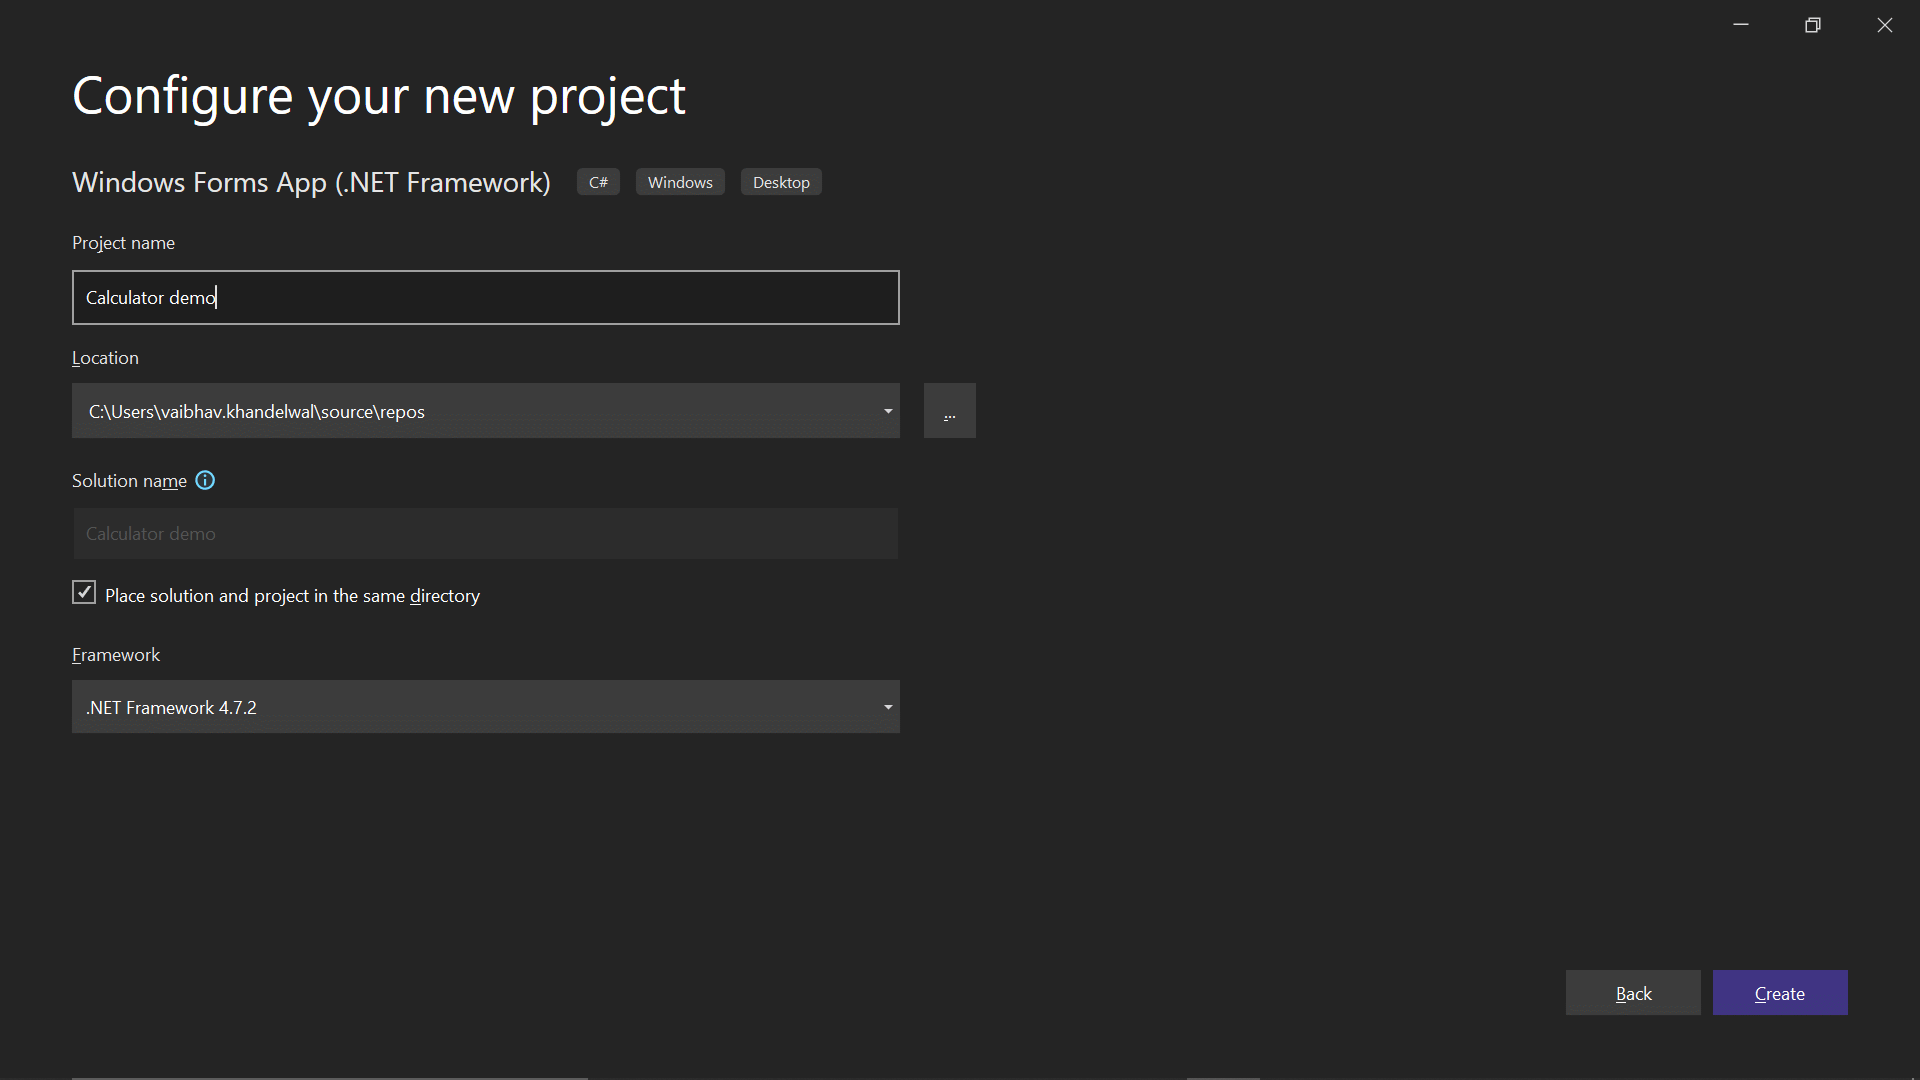The height and width of the screenshot is (1080, 1920).
Task: Click the browse (...) button next to Location
Action: [949, 410]
